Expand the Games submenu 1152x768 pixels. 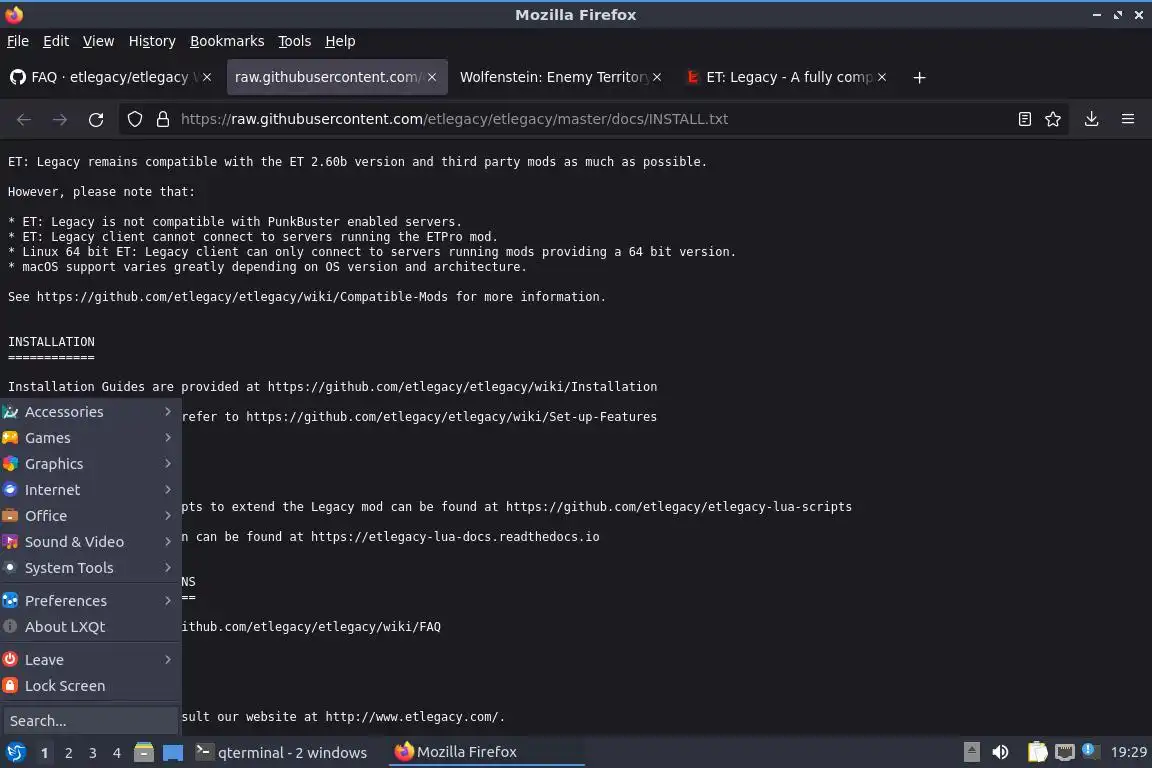90,438
